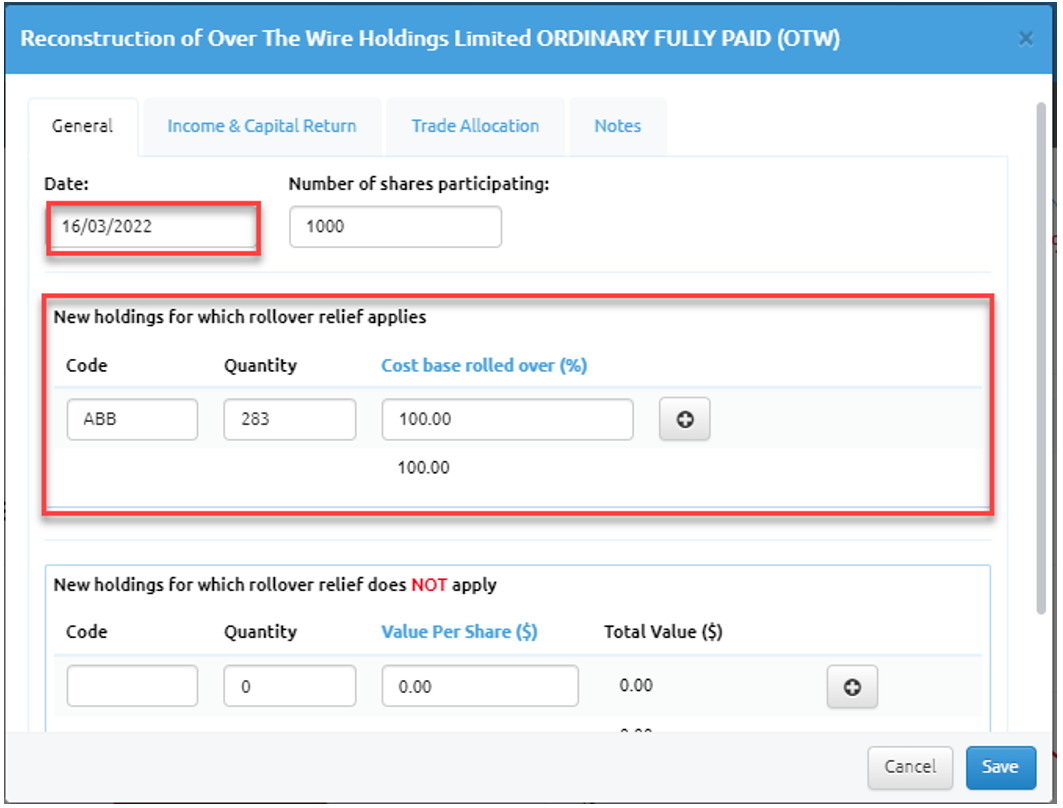Screen dimensions: 1063x808
Task: Click the Cost base rolled over (%) link
Action: point(484,366)
